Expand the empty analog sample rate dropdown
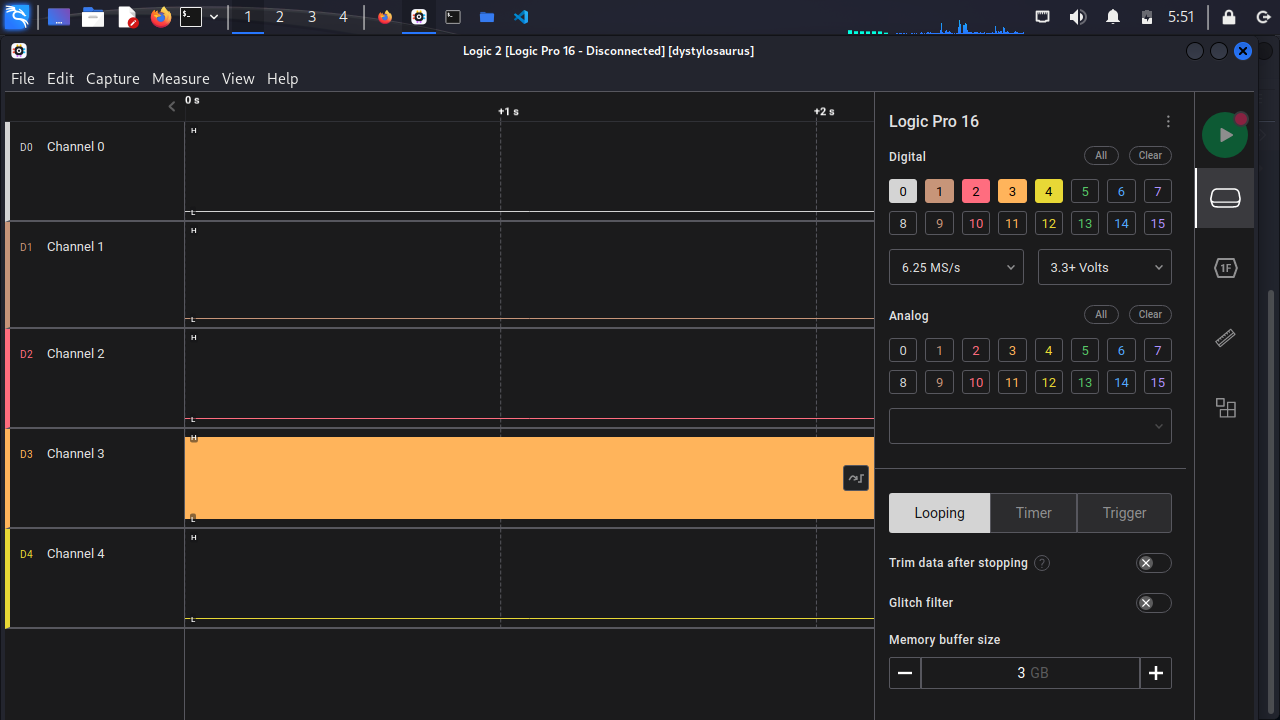The width and height of the screenshot is (1280, 720). click(1030, 426)
